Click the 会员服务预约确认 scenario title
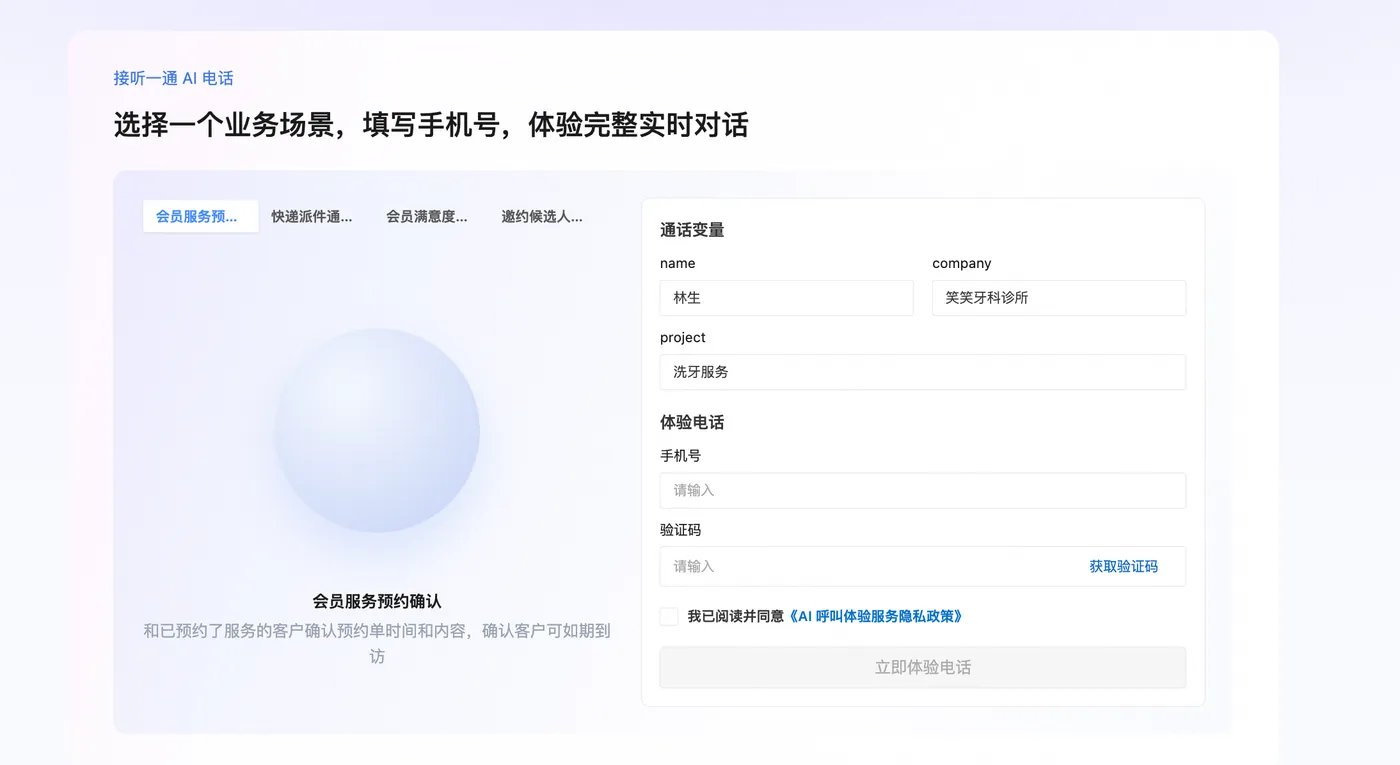The height and width of the screenshot is (765, 1400). (x=377, y=601)
